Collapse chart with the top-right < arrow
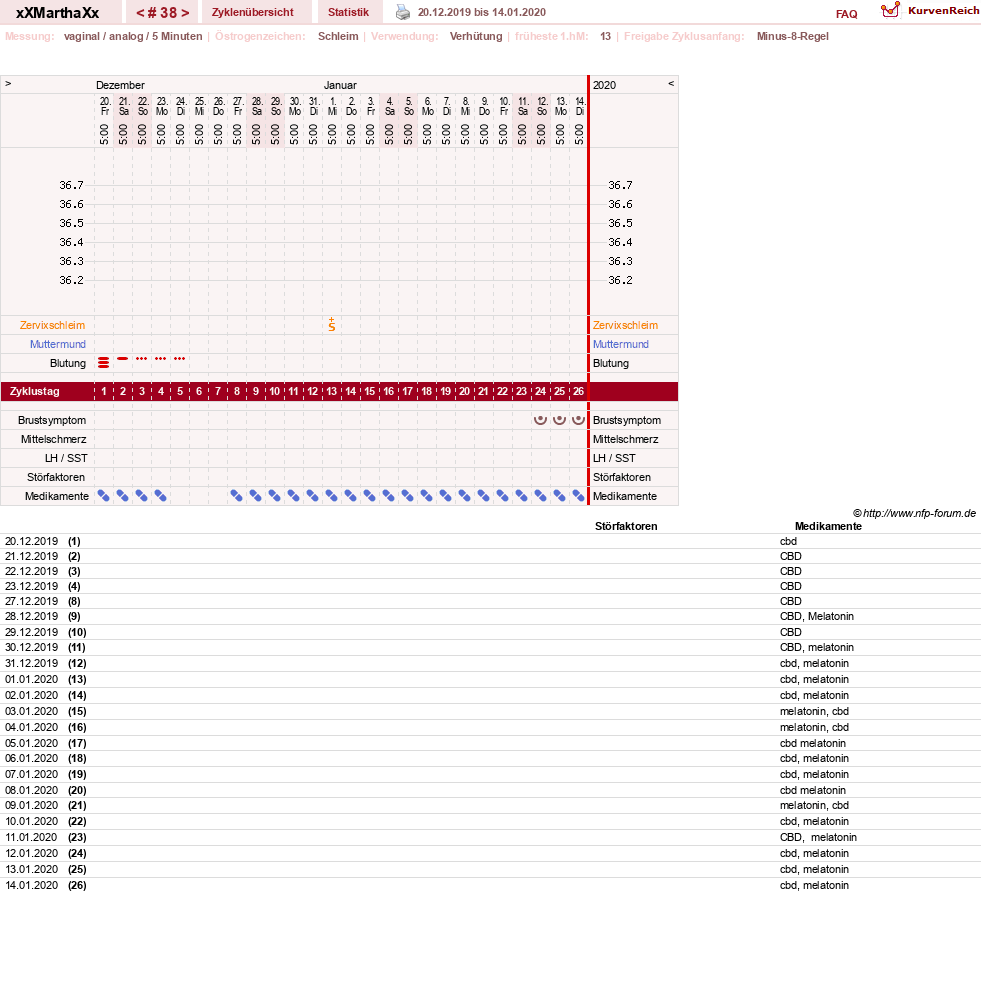This screenshot has width=981, height=1005. 671,83
